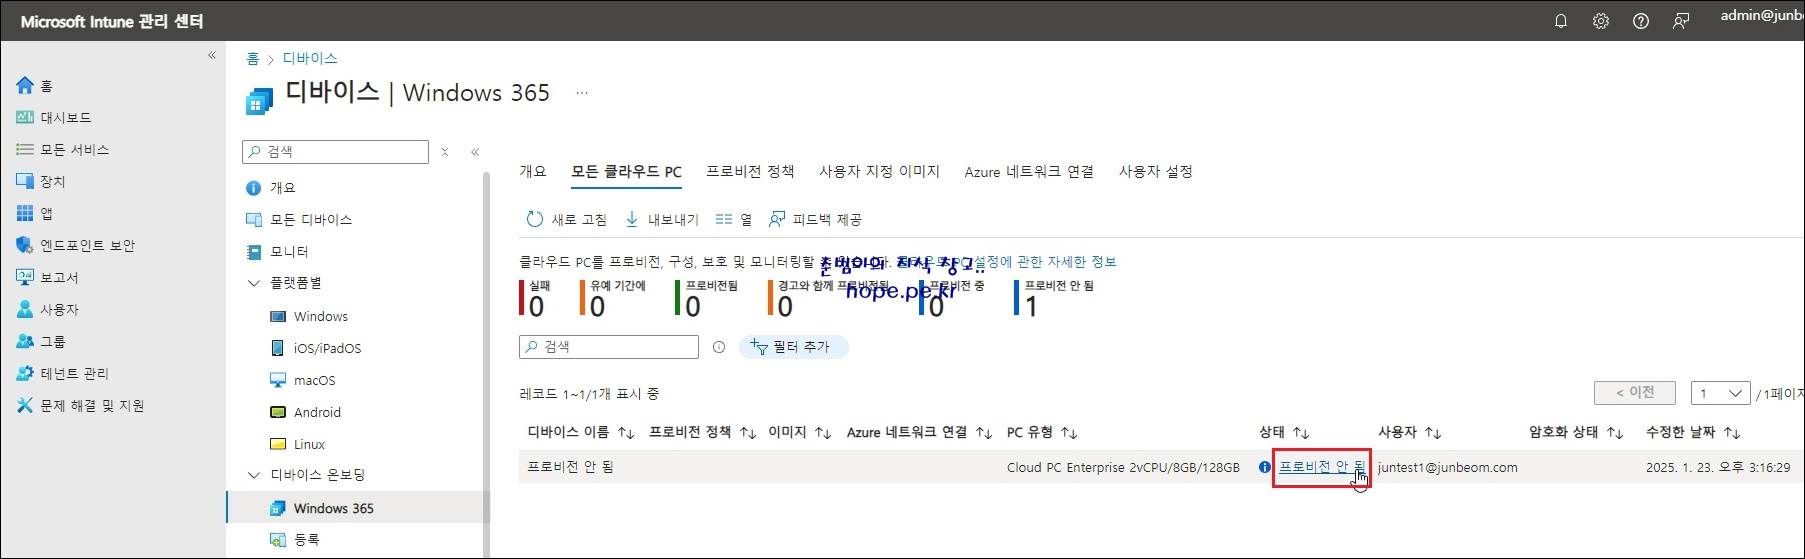Sort by Azure 네트워크 연결 column
The width and height of the screenshot is (1805, 559).
pos(920,433)
